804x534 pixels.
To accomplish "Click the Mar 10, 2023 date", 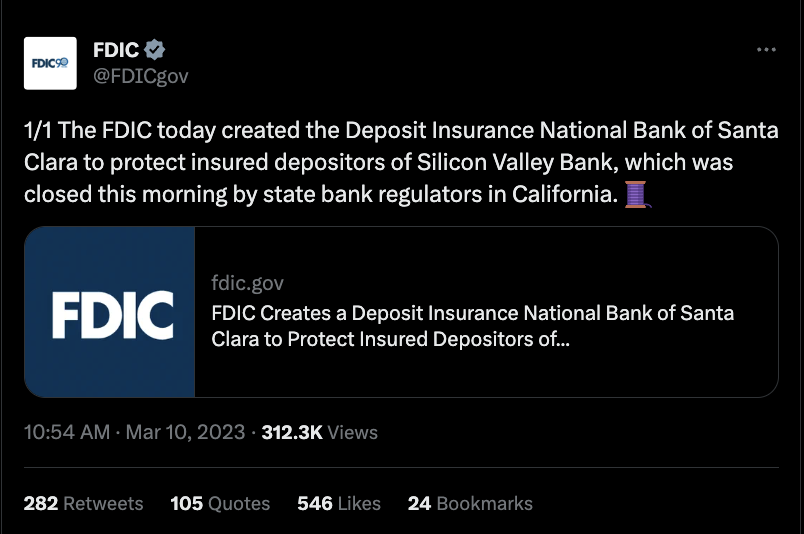I will click(x=184, y=433).
